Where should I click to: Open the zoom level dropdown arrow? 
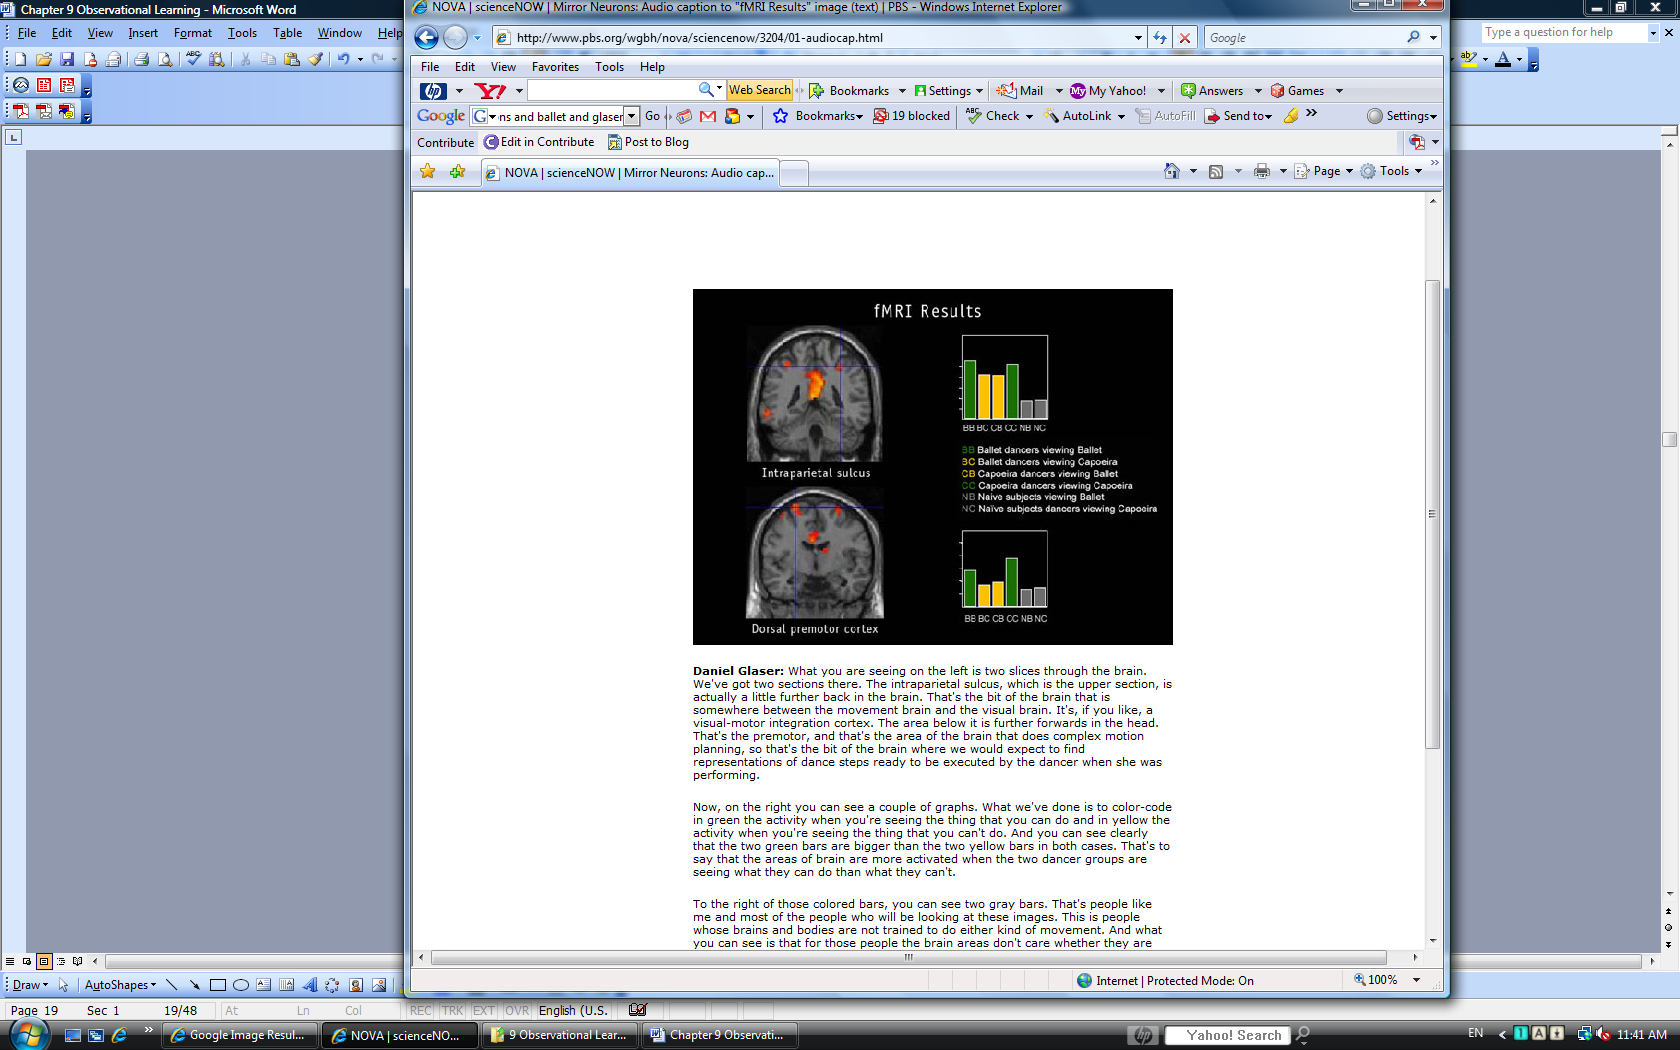coord(1416,980)
